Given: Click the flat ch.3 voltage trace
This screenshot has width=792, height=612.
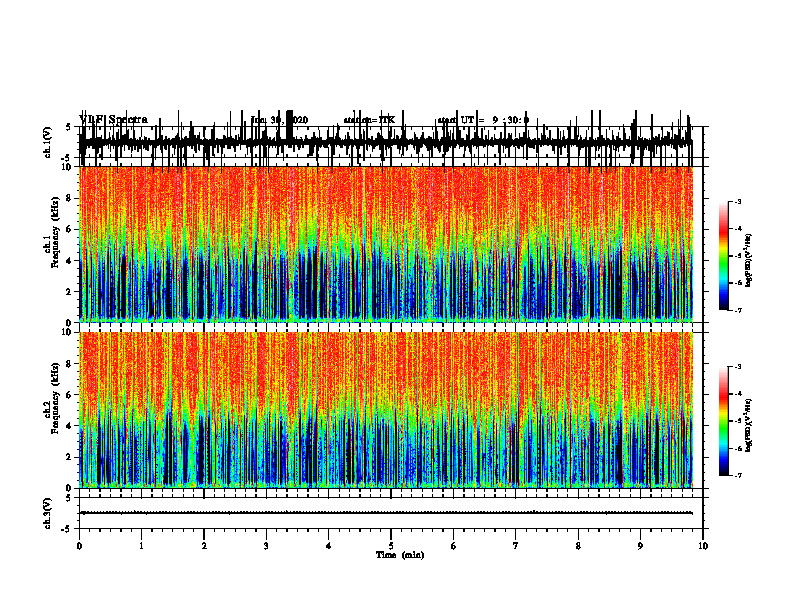Looking at the screenshot, I should click(x=386, y=513).
